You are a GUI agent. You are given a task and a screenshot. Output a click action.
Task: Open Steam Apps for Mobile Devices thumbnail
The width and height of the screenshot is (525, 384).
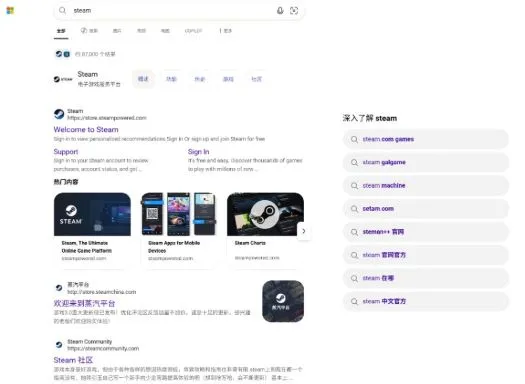click(x=179, y=214)
